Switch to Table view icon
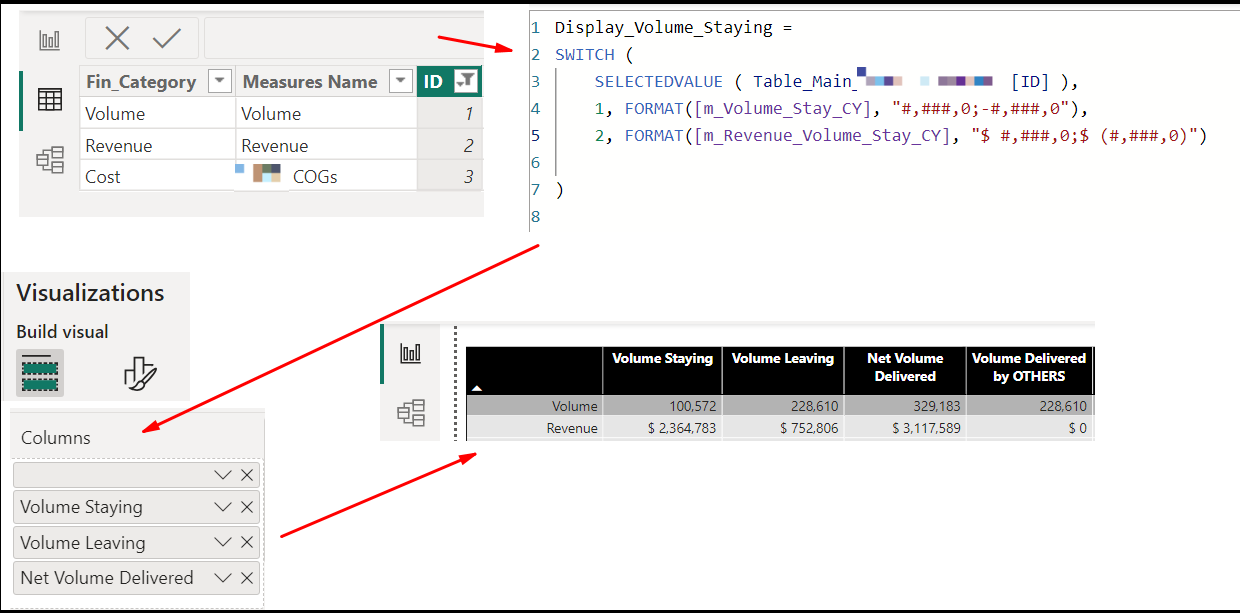Viewport: 1240px width, 613px height. pyautogui.click(x=50, y=99)
